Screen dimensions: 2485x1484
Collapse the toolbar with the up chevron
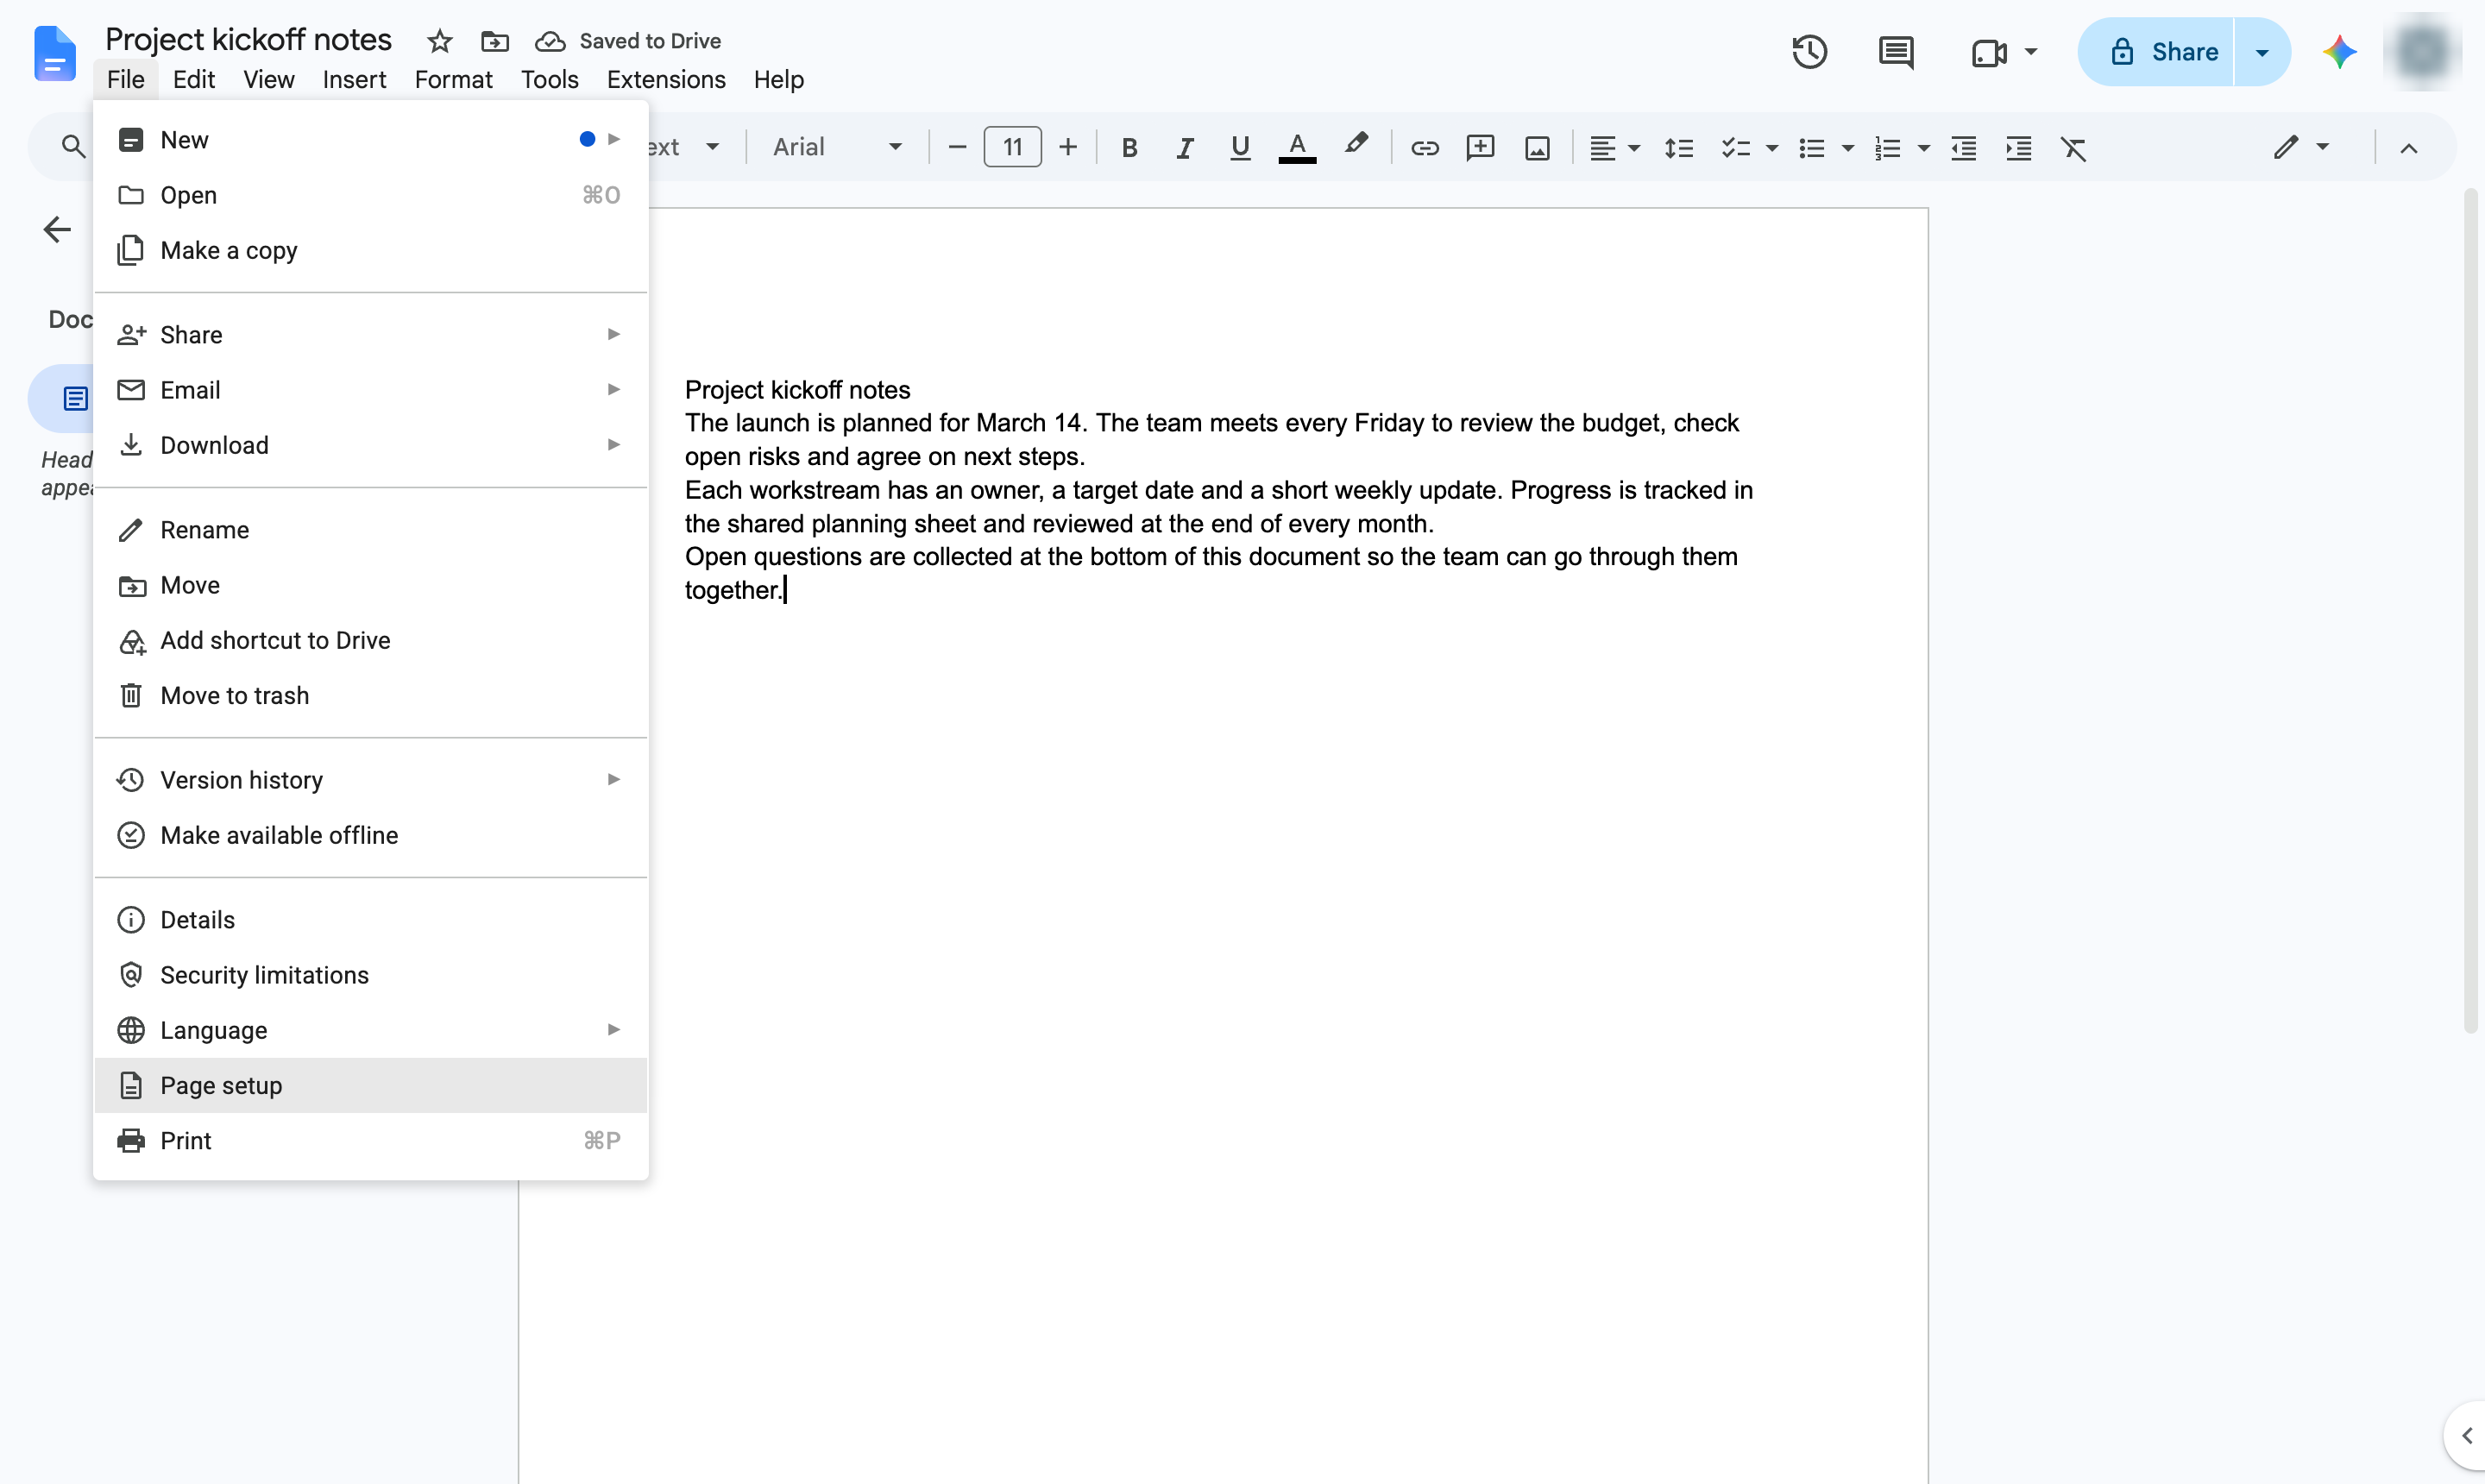2408,149
